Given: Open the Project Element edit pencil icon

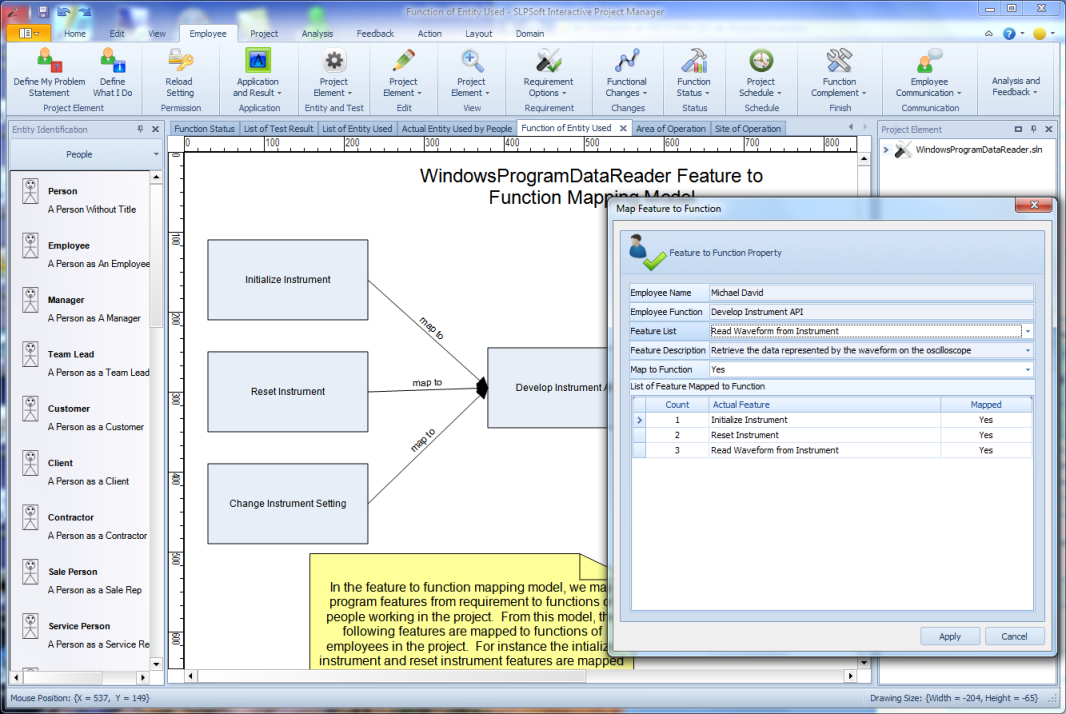Looking at the screenshot, I should pyautogui.click(x=403, y=61).
